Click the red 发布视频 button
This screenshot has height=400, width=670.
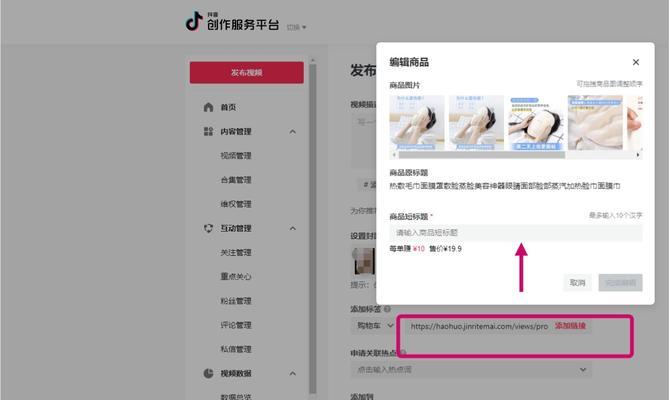(x=247, y=73)
